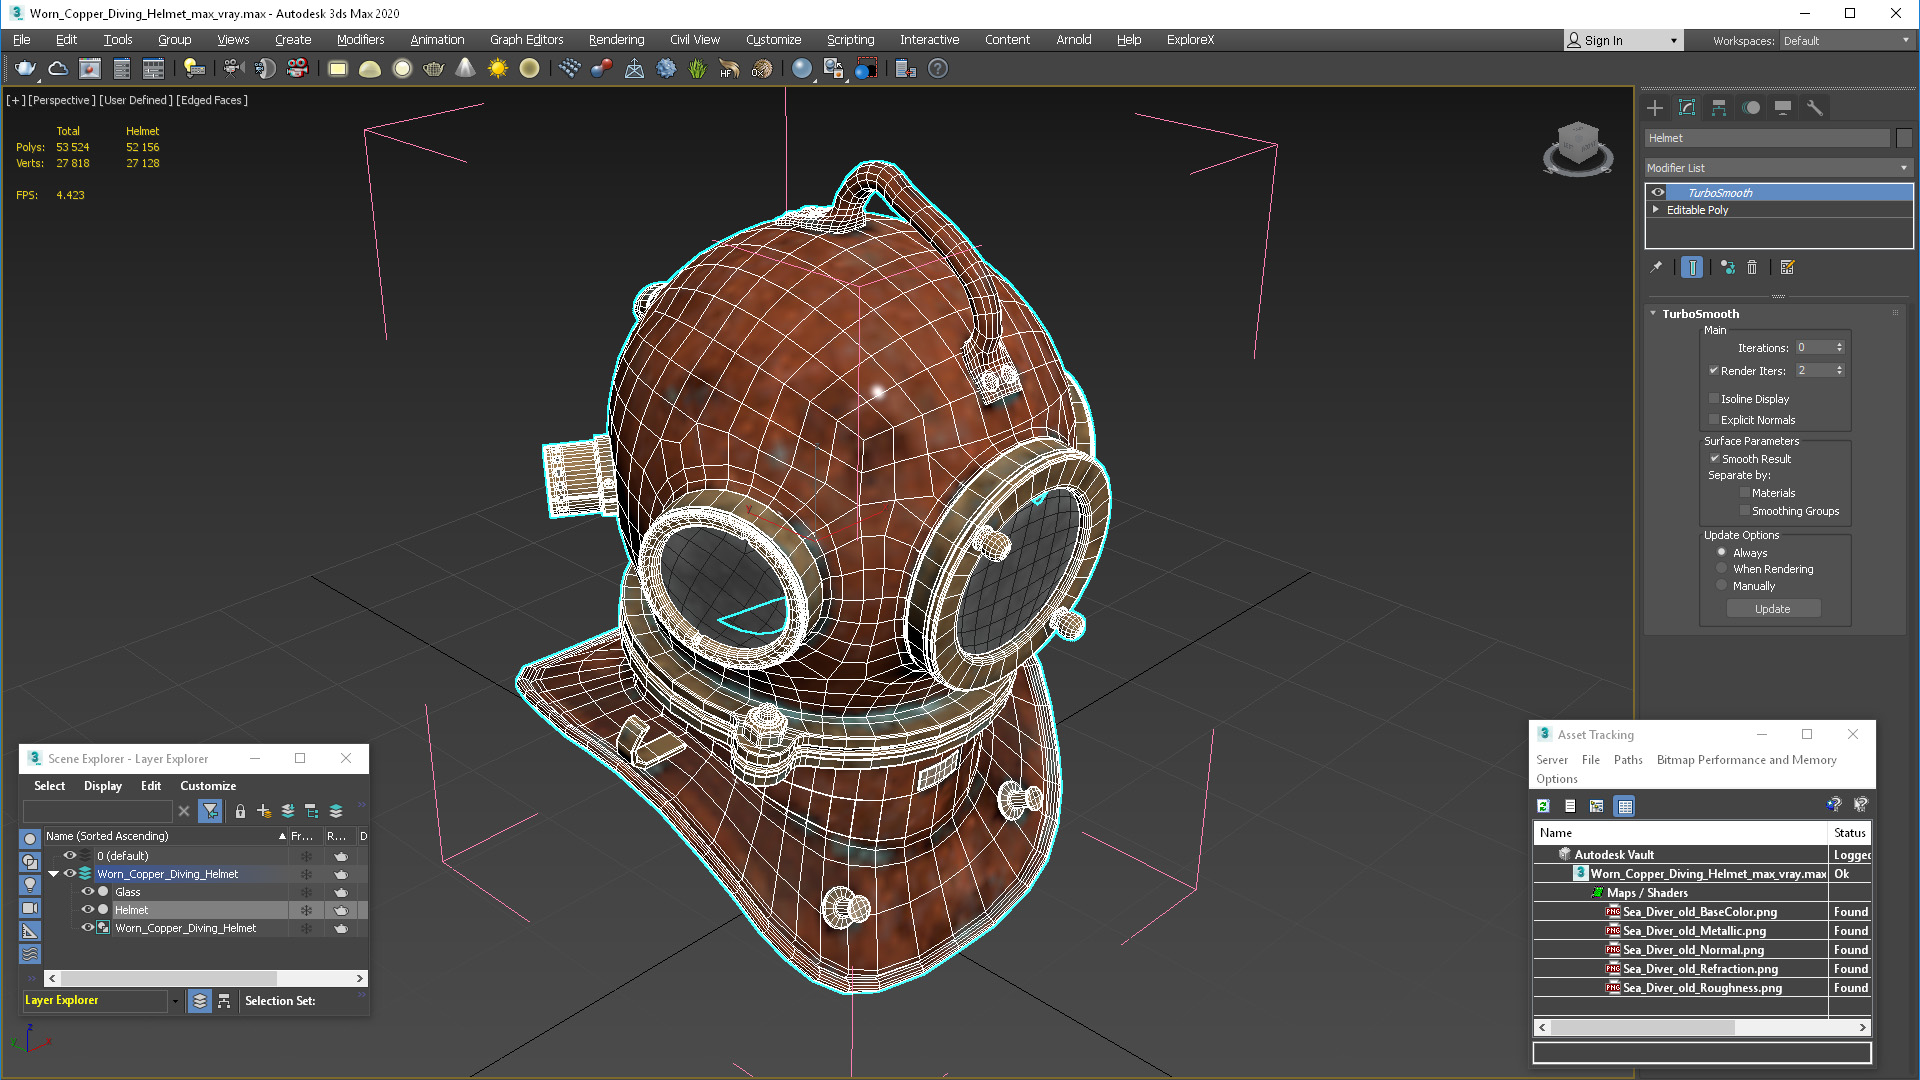Open the Graph Editors menu

pos(526,40)
